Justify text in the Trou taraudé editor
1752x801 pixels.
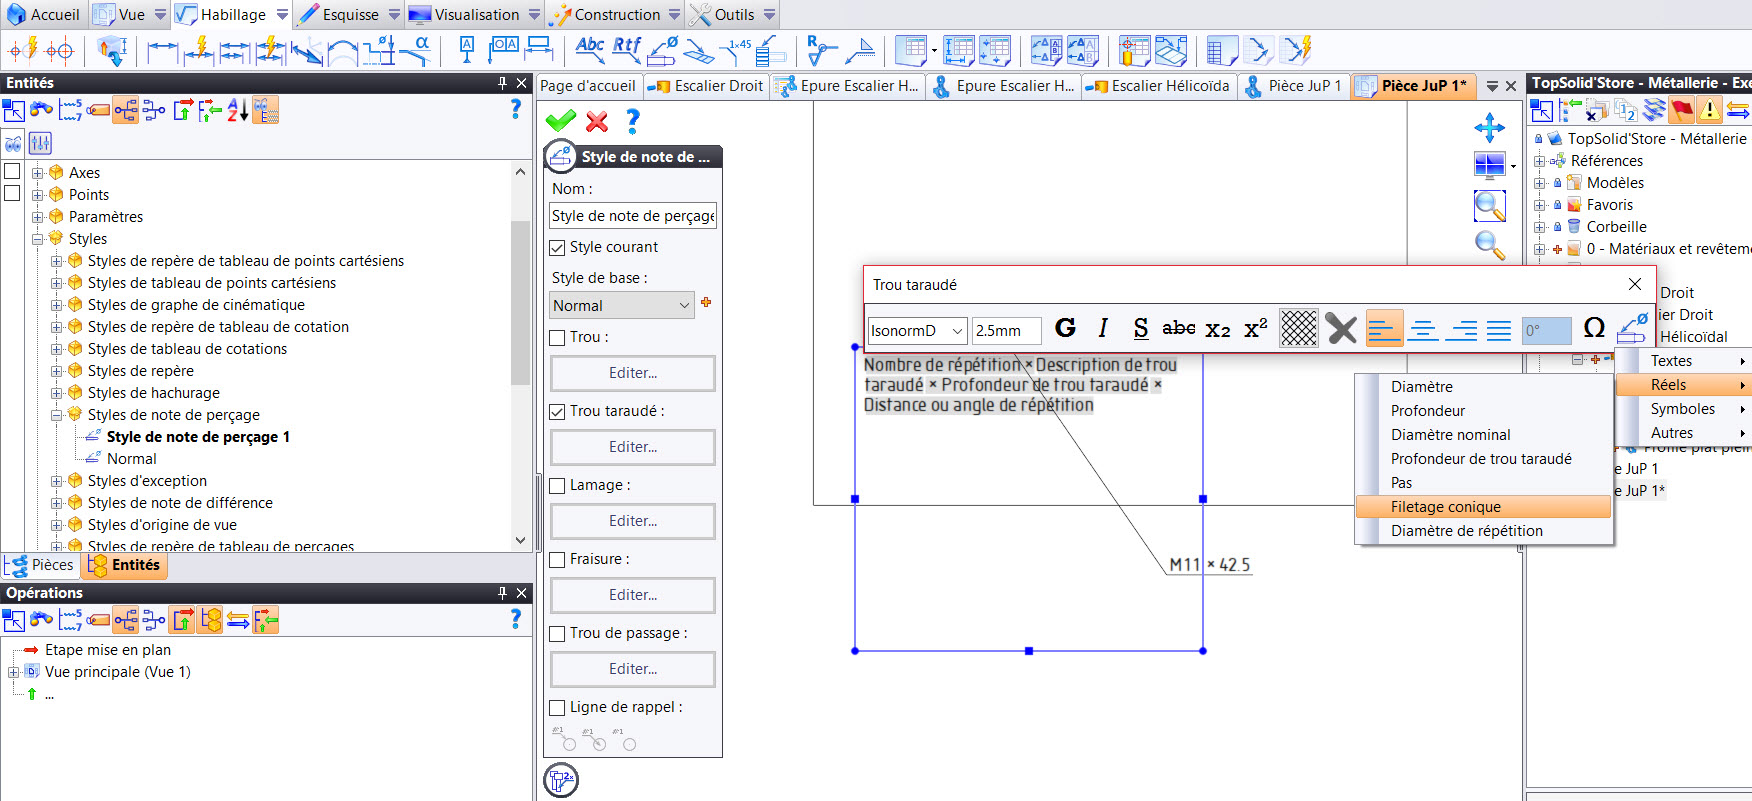pyautogui.click(x=1499, y=329)
